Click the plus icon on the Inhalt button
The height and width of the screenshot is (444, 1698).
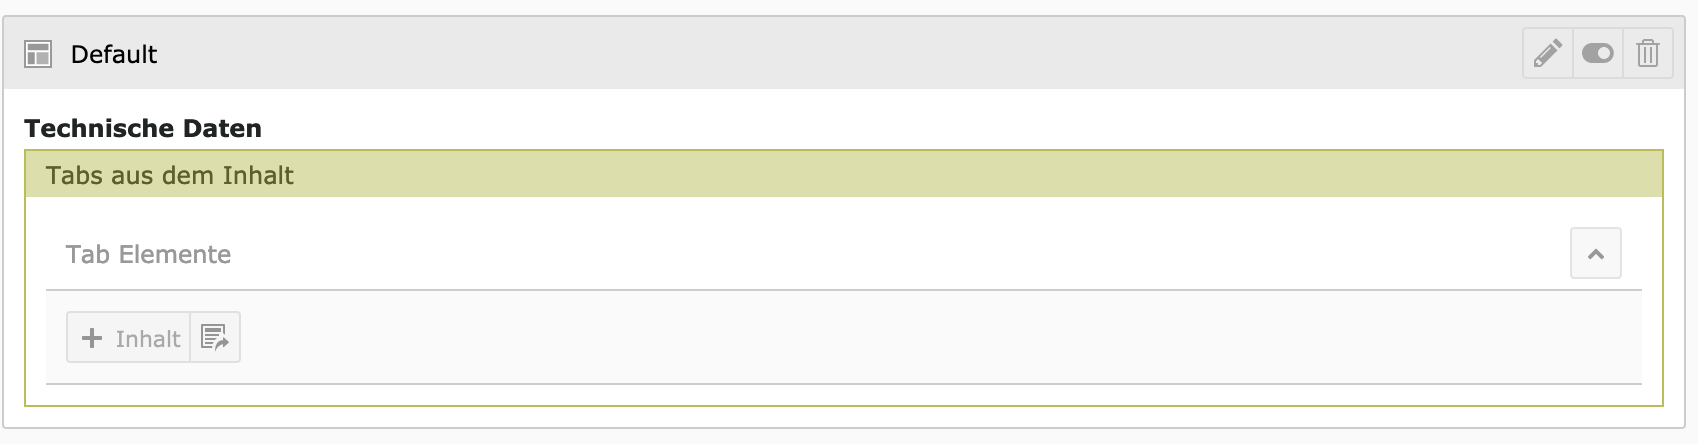92,338
